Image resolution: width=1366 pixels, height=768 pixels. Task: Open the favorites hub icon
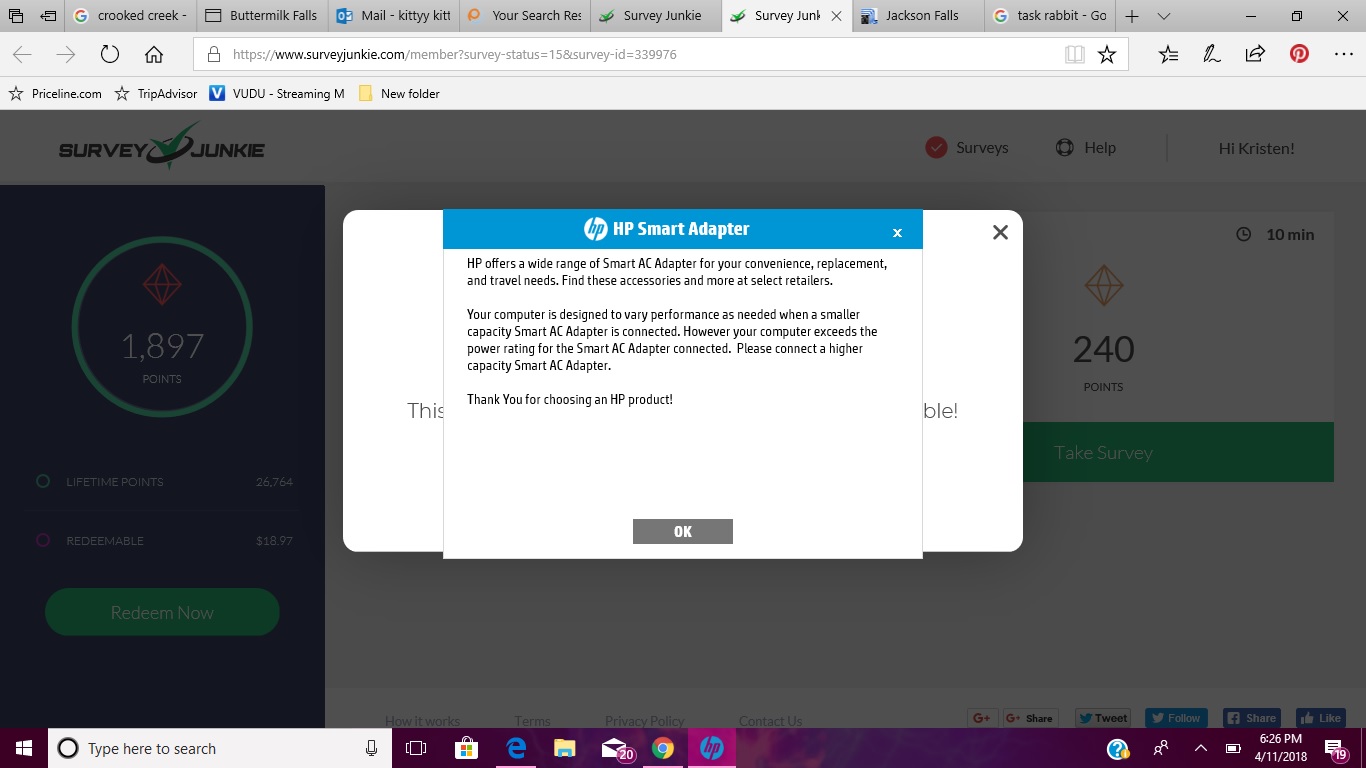point(1168,55)
